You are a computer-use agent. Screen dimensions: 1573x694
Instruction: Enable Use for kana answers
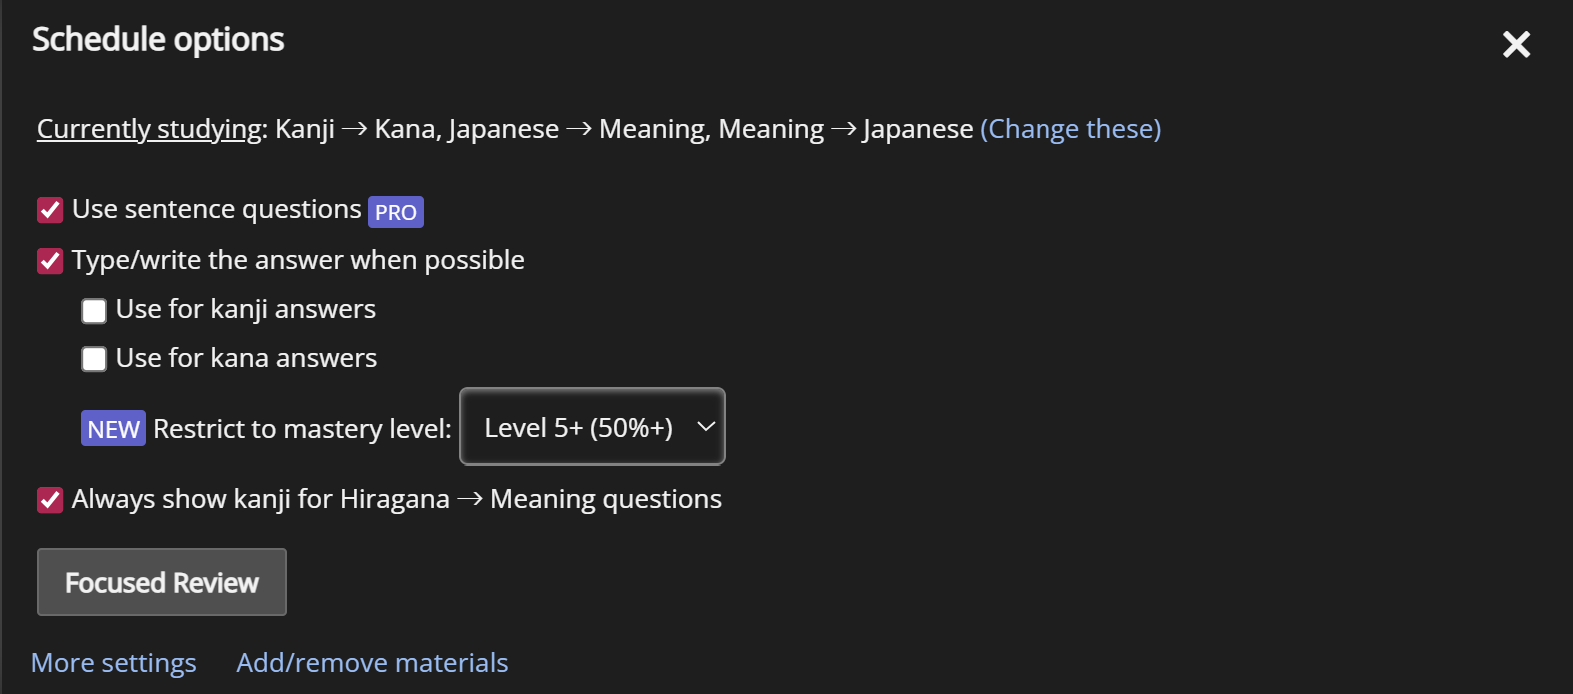point(94,359)
